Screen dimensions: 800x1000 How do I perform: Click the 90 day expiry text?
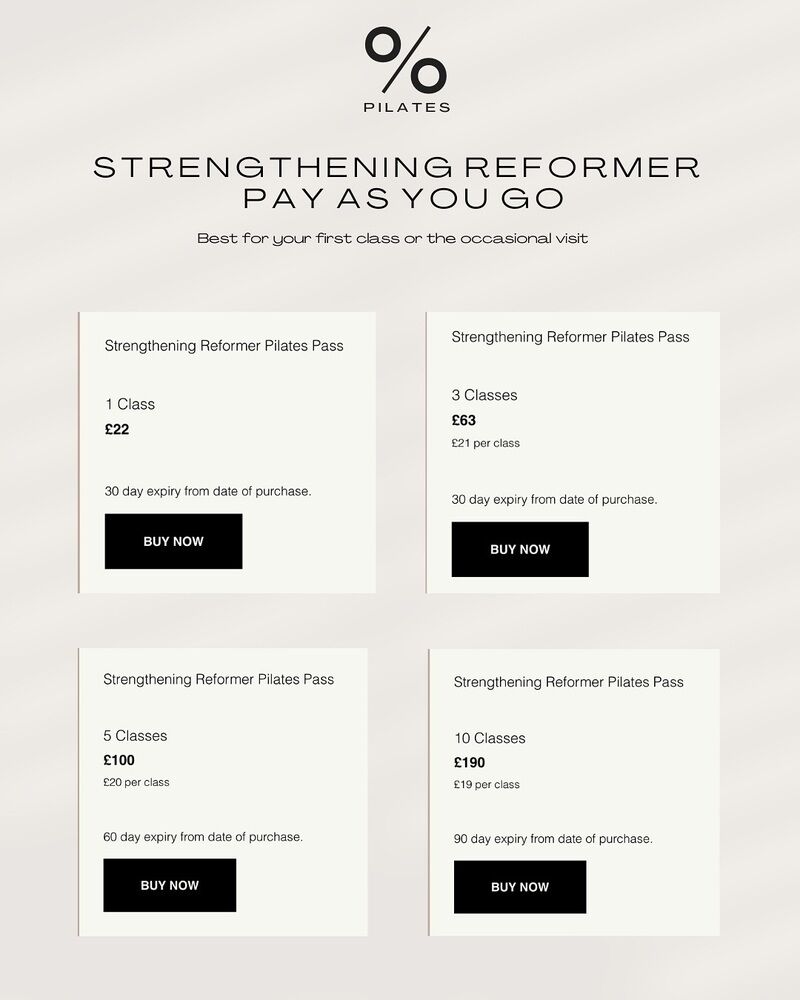[553, 839]
